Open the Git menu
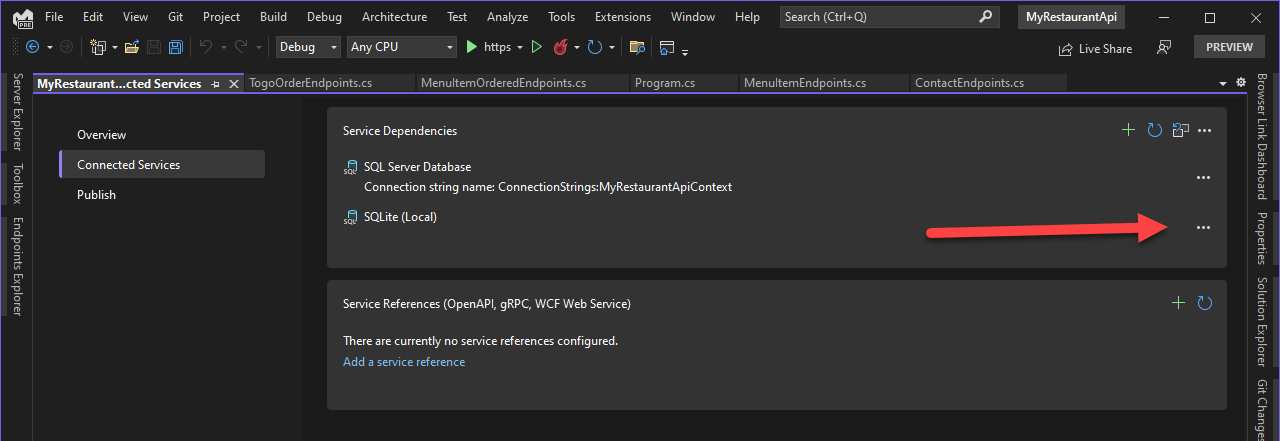Image resolution: width=1280 pixels, height=441 pixels. click(x=175, y=17)
